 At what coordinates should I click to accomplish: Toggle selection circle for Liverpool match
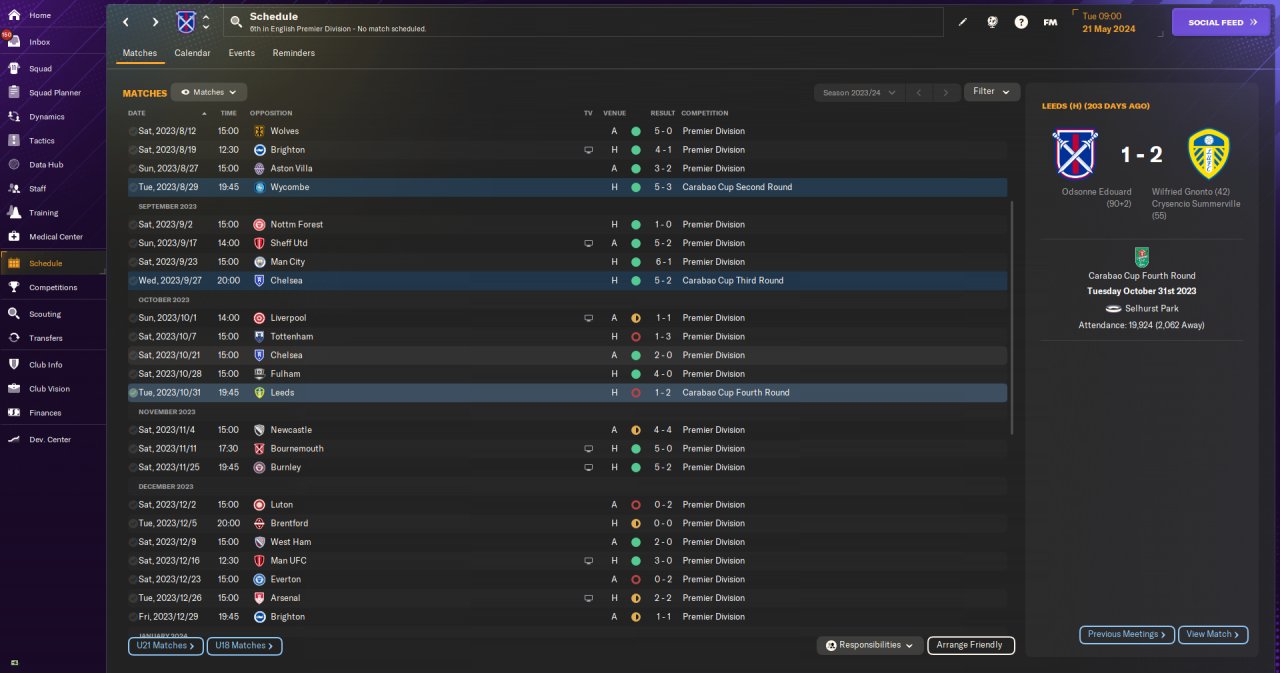(x=133, y=318)
